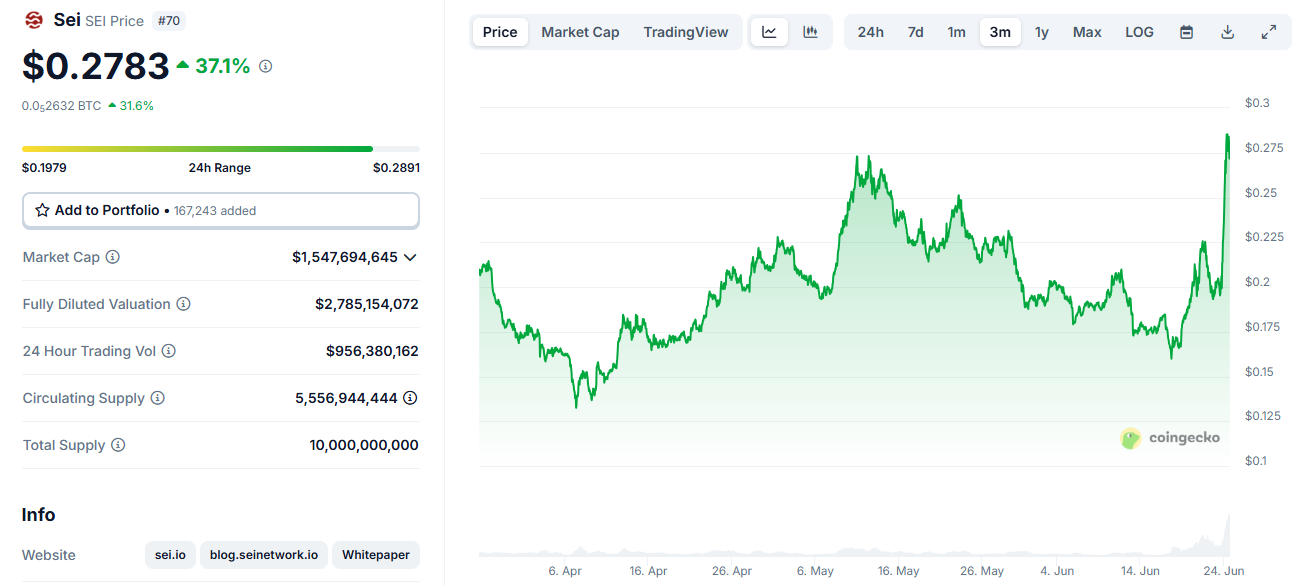Click the $0.275 price axis label
The height and width of the screenshot is (586, 1303).
coord(1264,148)
